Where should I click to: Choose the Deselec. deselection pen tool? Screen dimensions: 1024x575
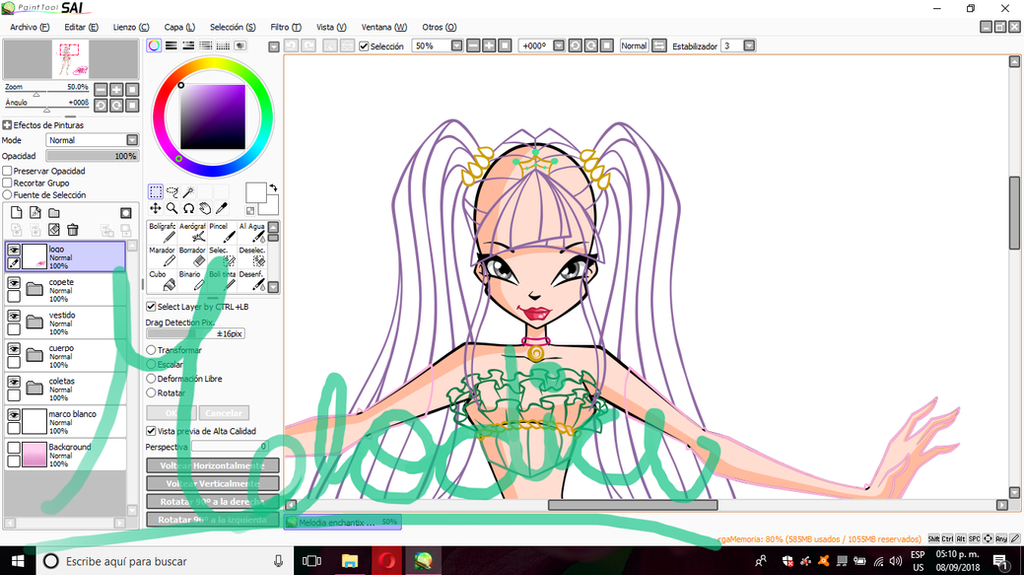pos(252,257)
